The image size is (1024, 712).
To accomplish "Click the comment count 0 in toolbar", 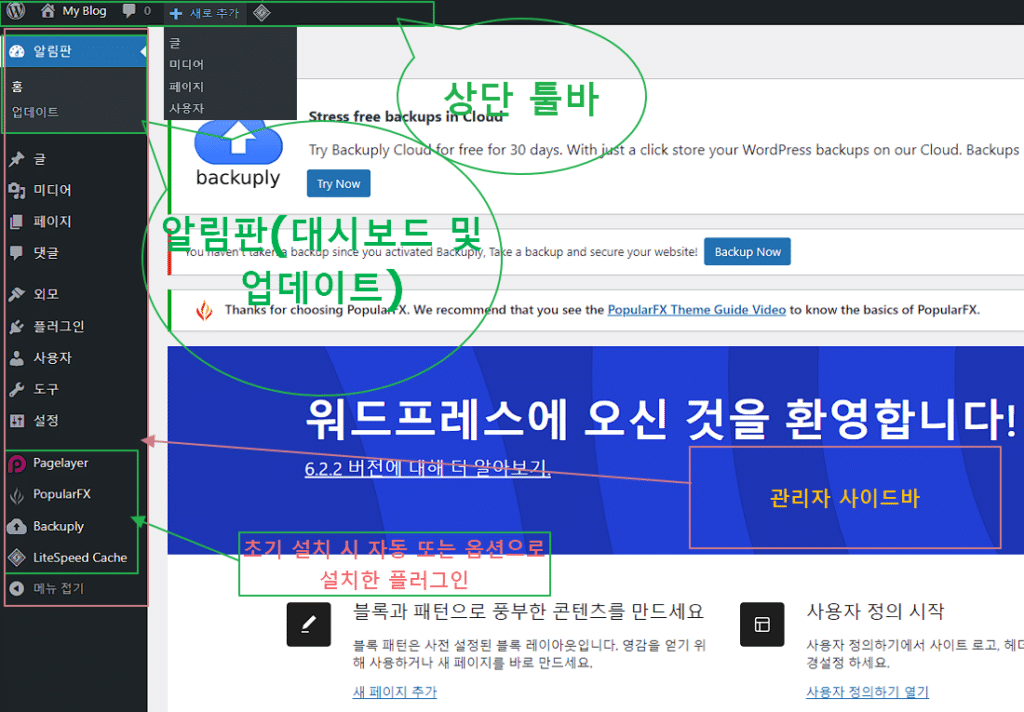I will pos(147,10).
